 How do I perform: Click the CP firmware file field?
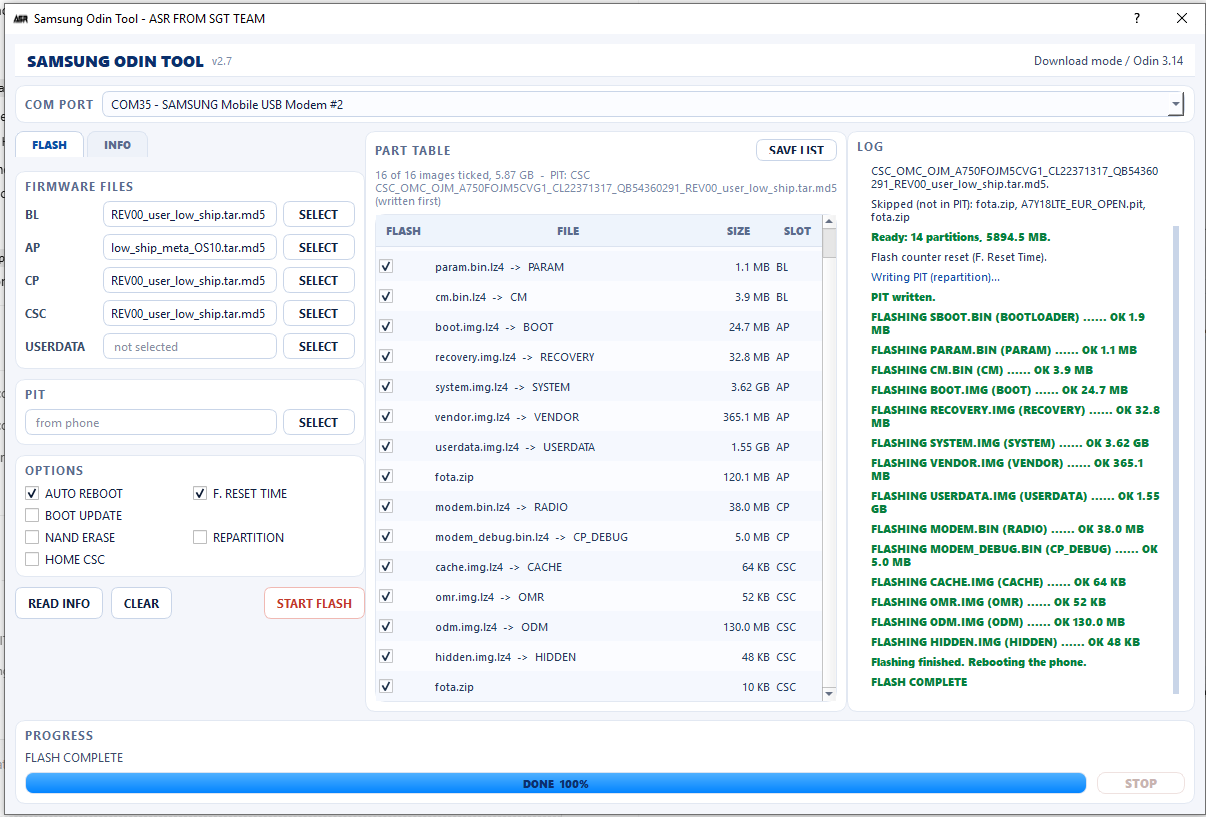click(189, 280)
